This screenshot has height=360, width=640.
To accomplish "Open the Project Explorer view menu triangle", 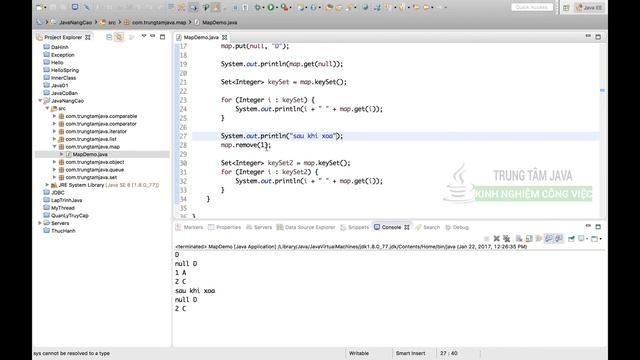I will [144, 36].
